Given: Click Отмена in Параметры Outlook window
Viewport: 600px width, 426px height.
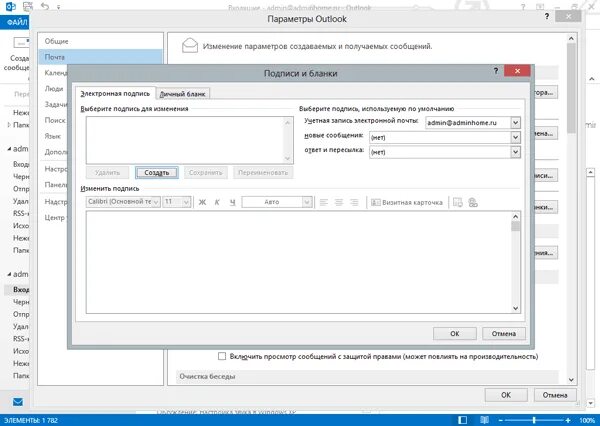Looking at the screenshot, I should coord(555,395).
